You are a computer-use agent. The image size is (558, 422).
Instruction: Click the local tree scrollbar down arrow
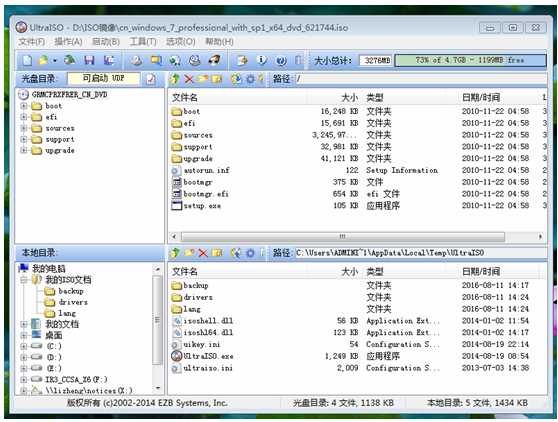(x=158, y=388)
